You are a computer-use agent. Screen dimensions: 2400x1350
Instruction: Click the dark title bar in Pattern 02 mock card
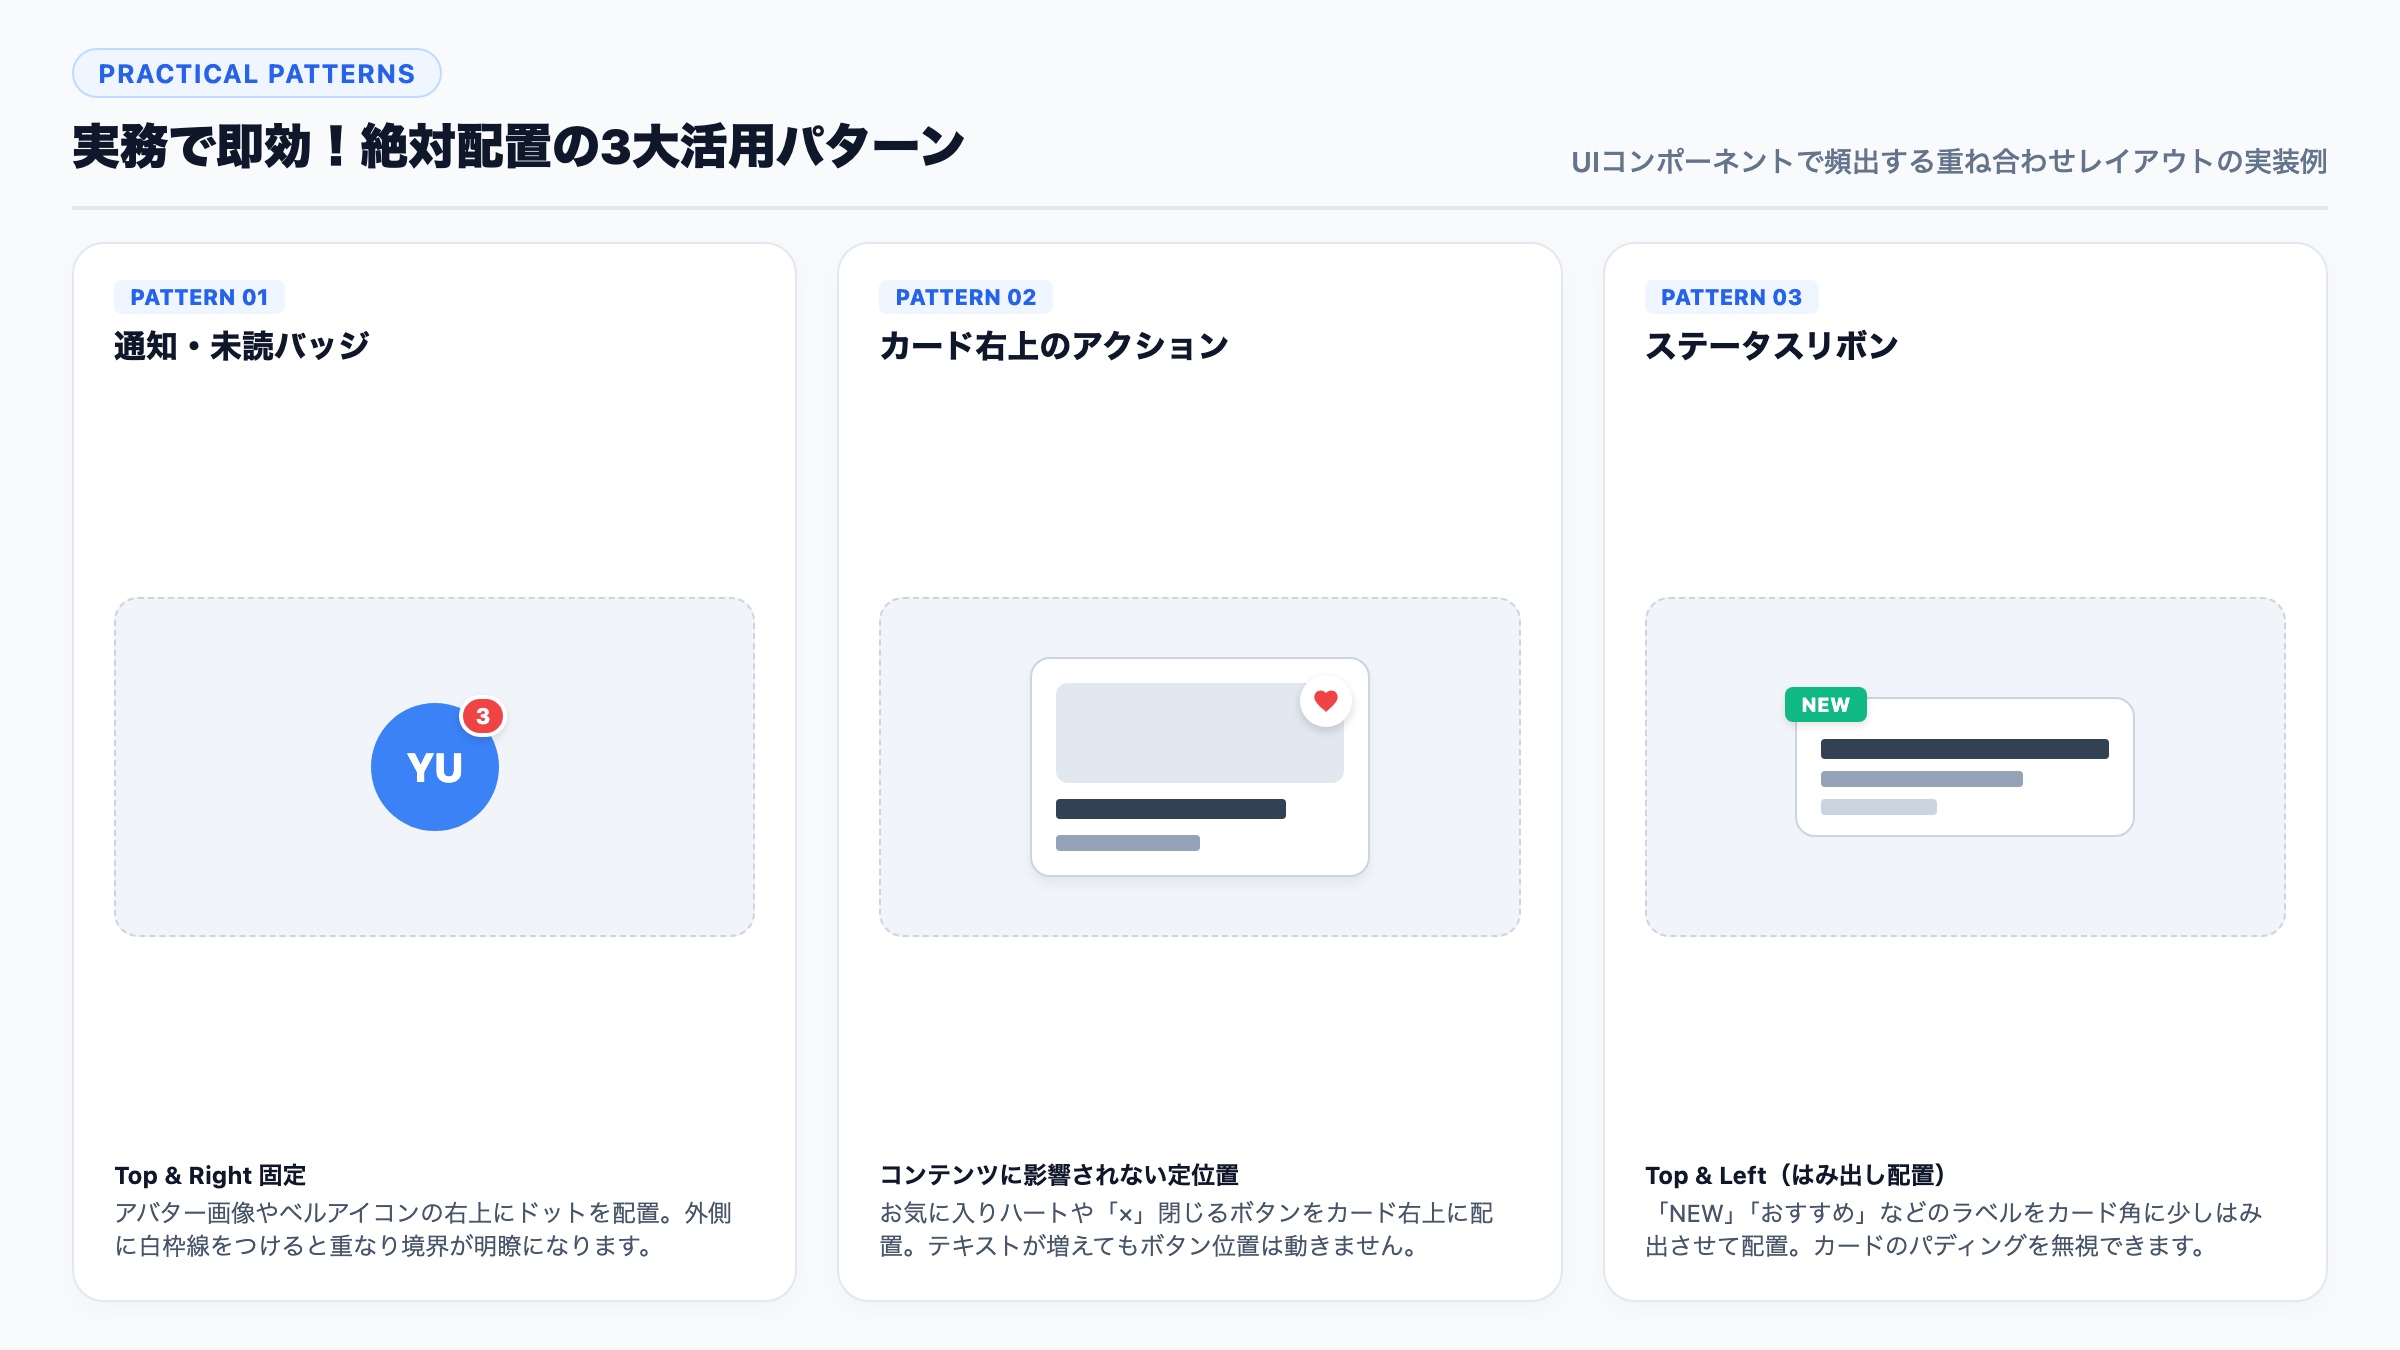1171,809
